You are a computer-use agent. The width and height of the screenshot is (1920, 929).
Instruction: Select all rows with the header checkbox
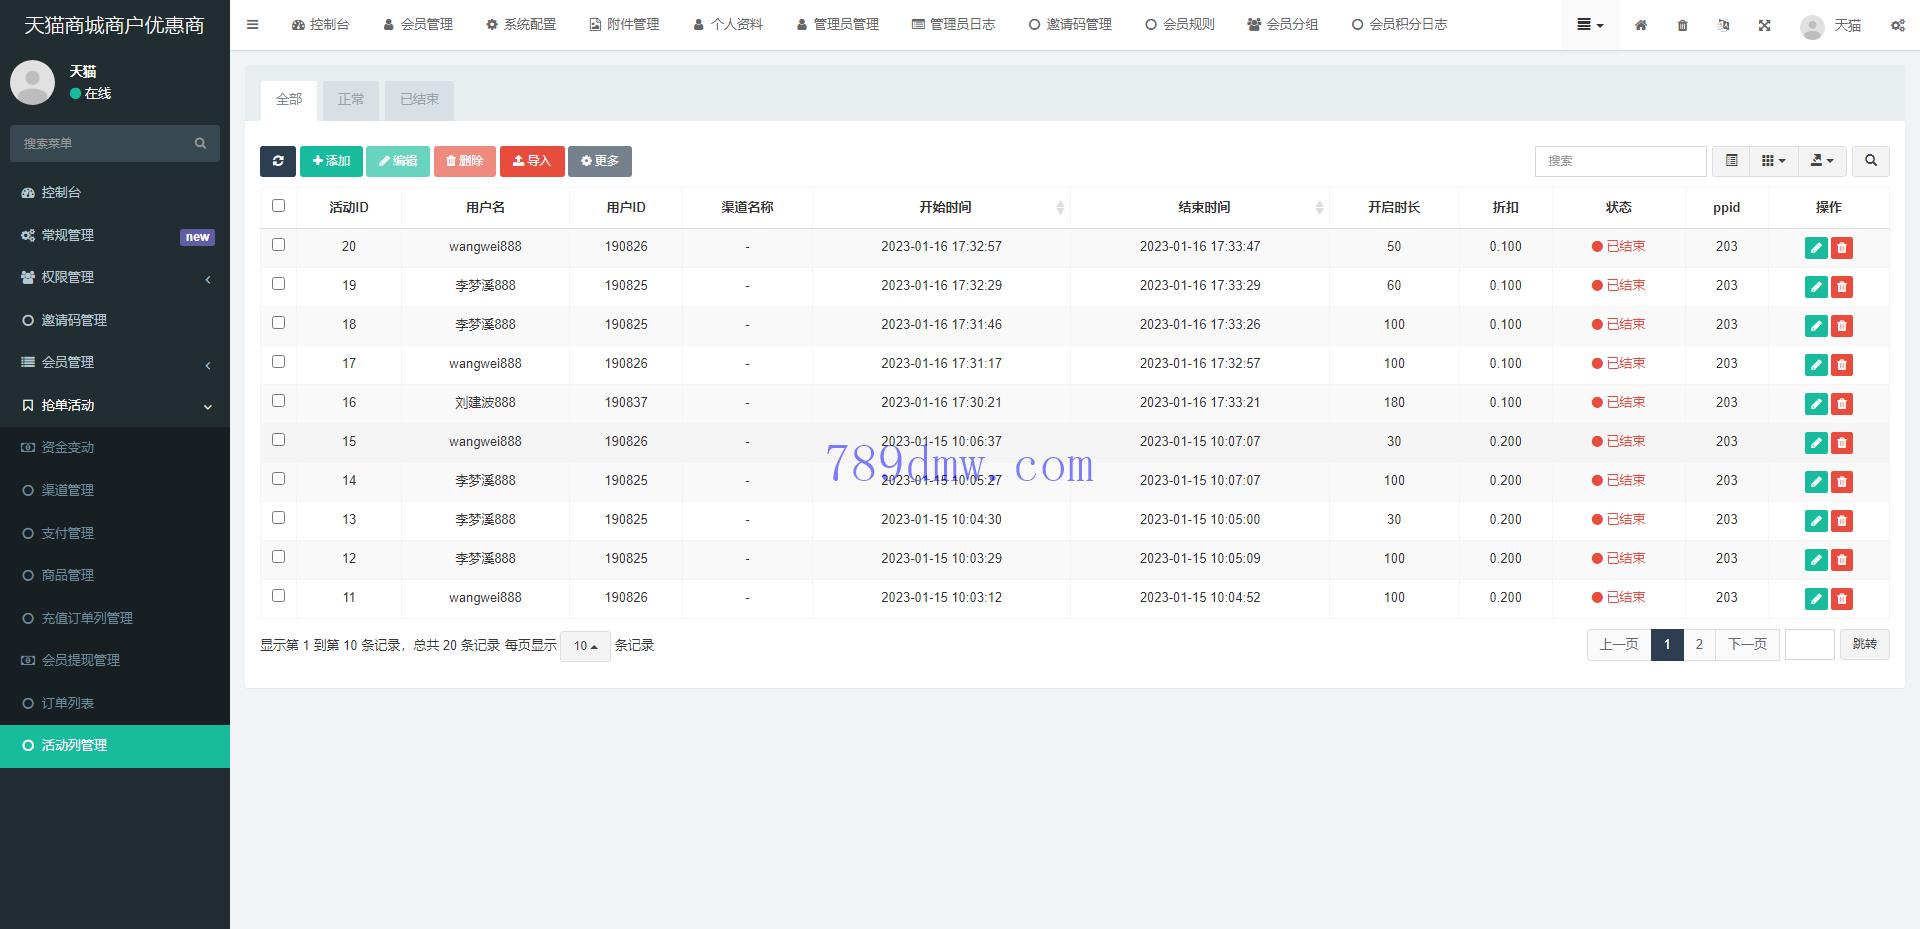pyautogui.click(x=279, y=206)
